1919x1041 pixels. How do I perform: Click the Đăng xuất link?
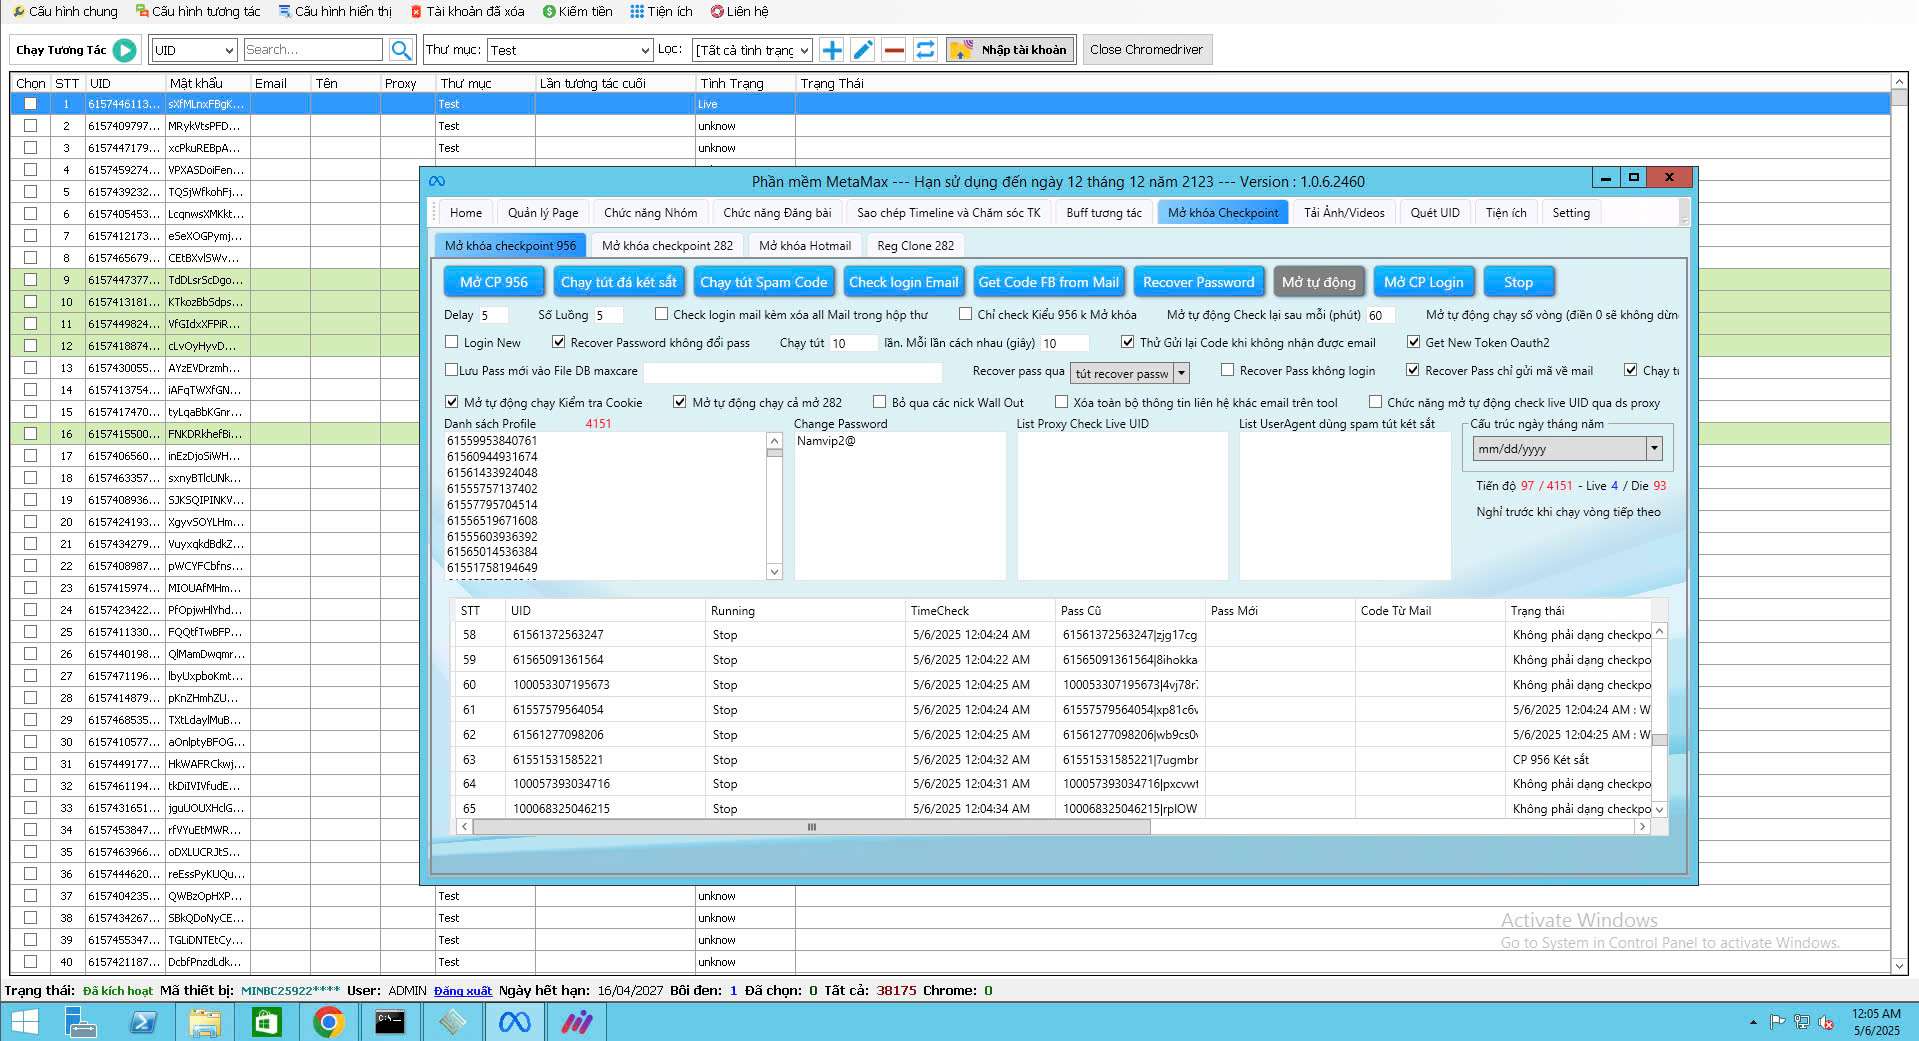tap(463, 991)
